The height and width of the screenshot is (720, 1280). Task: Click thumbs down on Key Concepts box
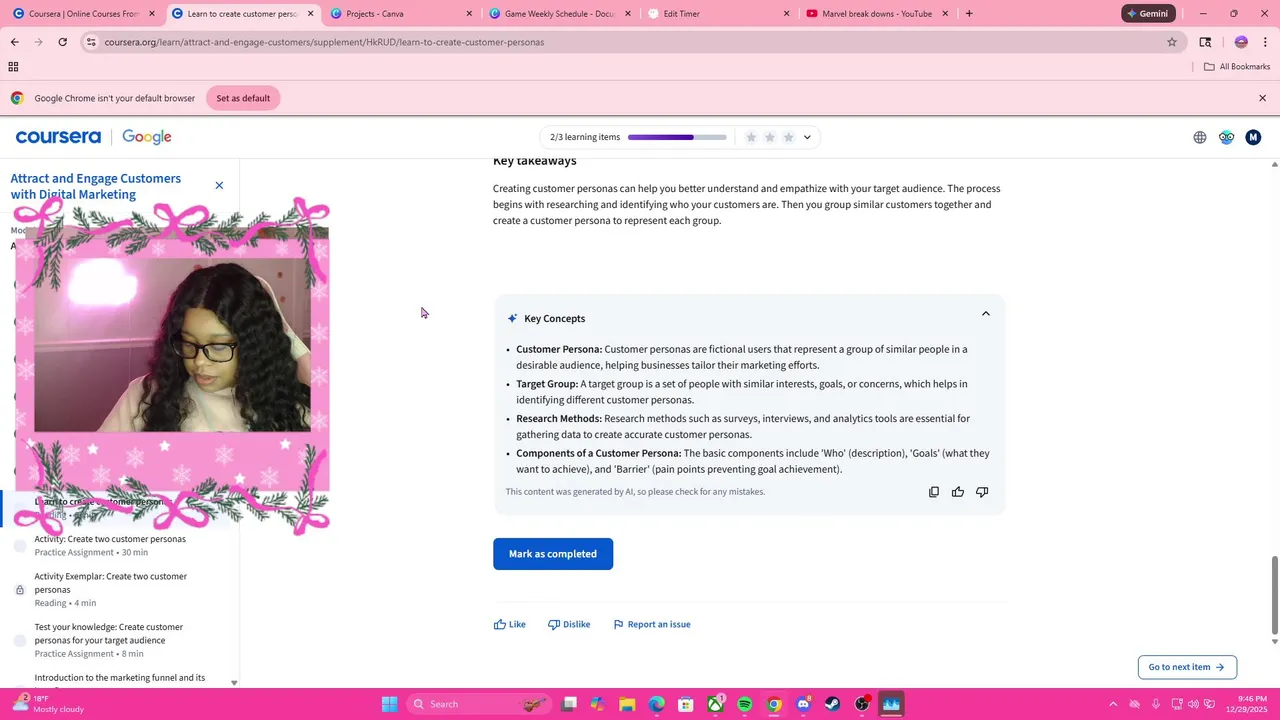click(982, 492)
